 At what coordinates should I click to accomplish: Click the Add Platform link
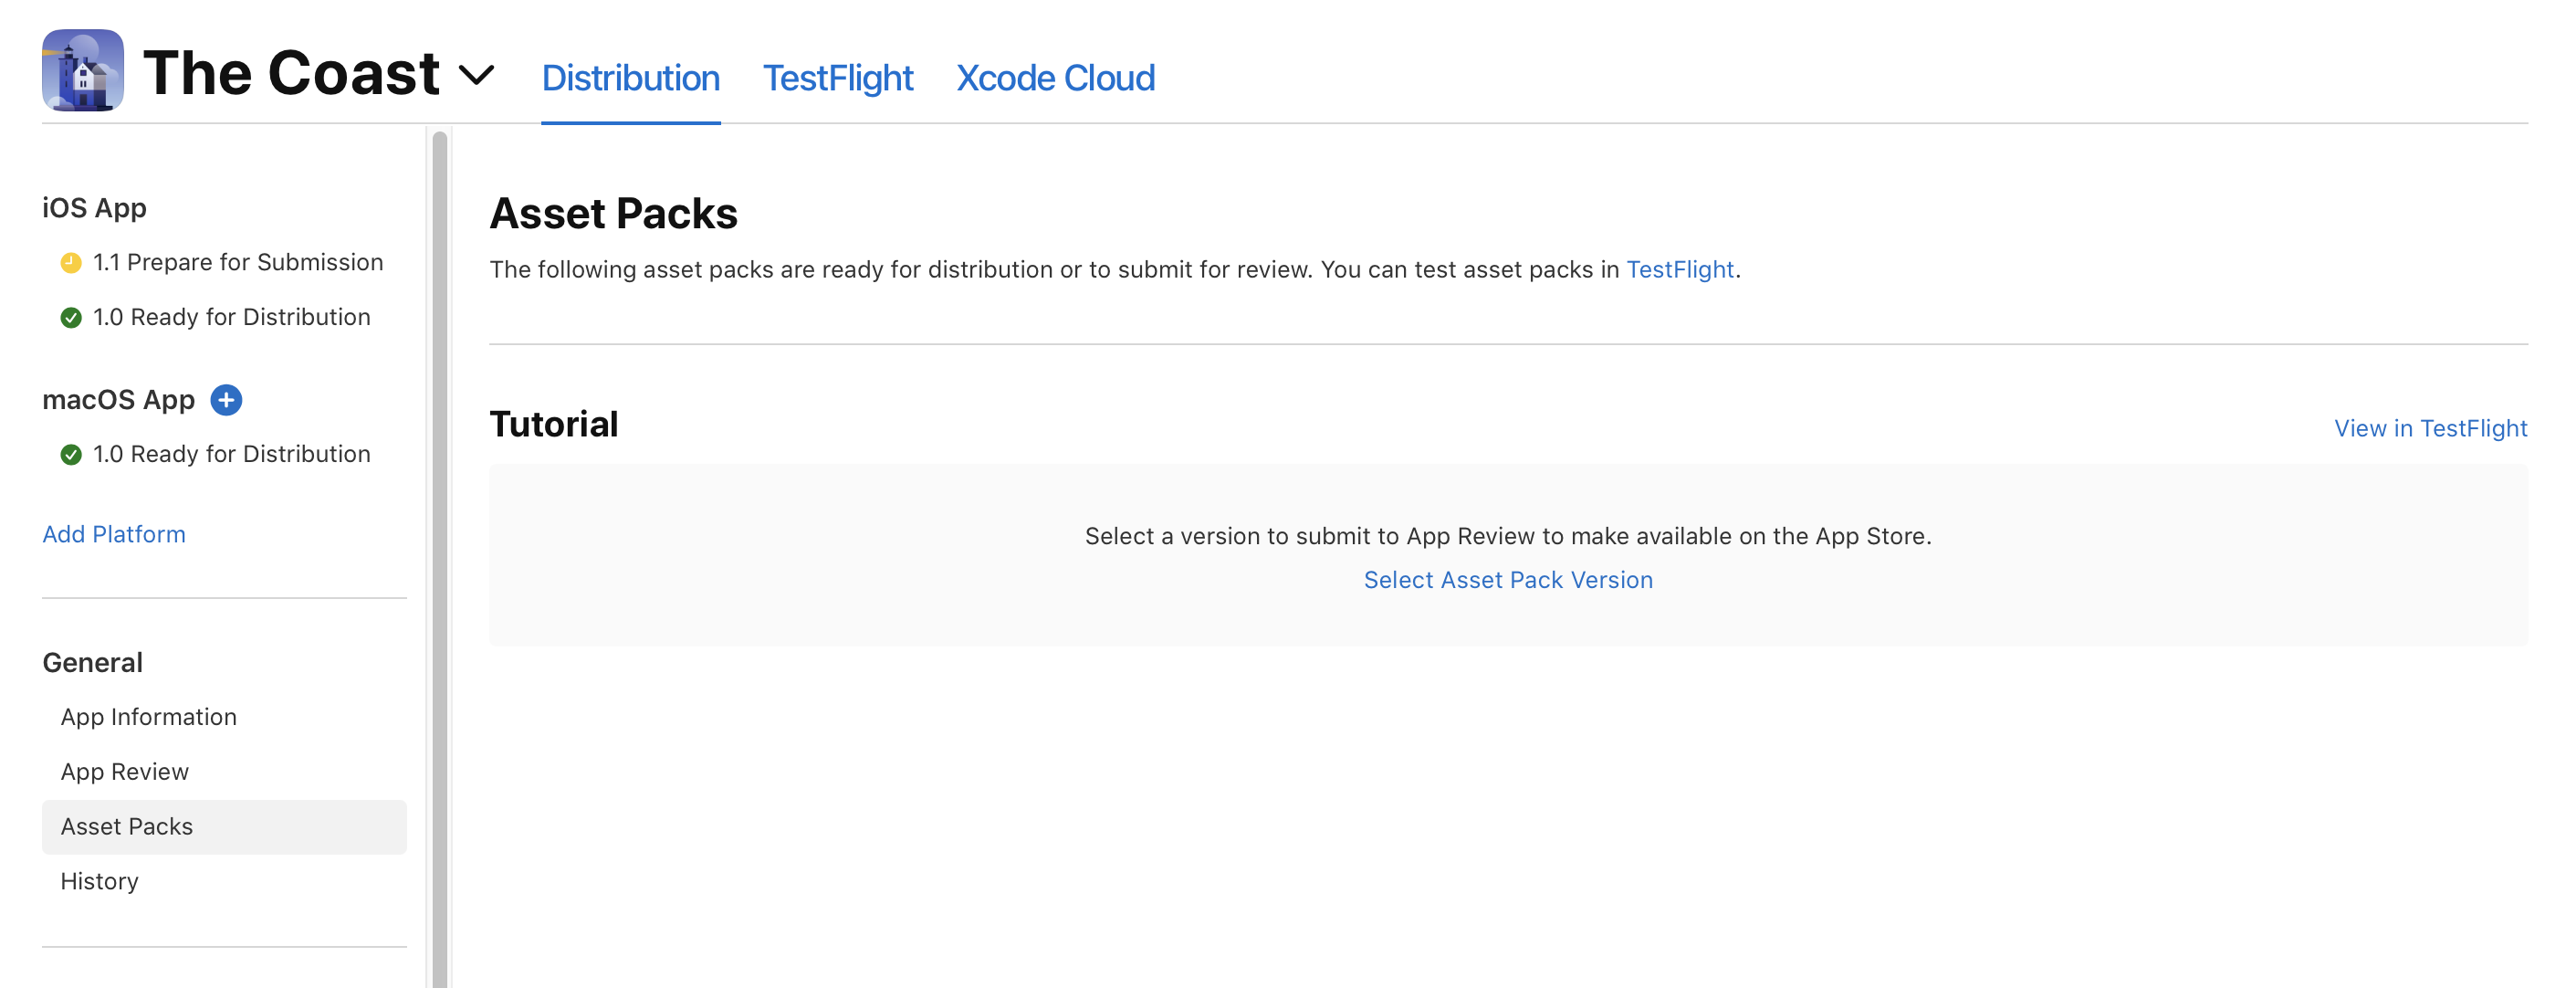[114, 534]
